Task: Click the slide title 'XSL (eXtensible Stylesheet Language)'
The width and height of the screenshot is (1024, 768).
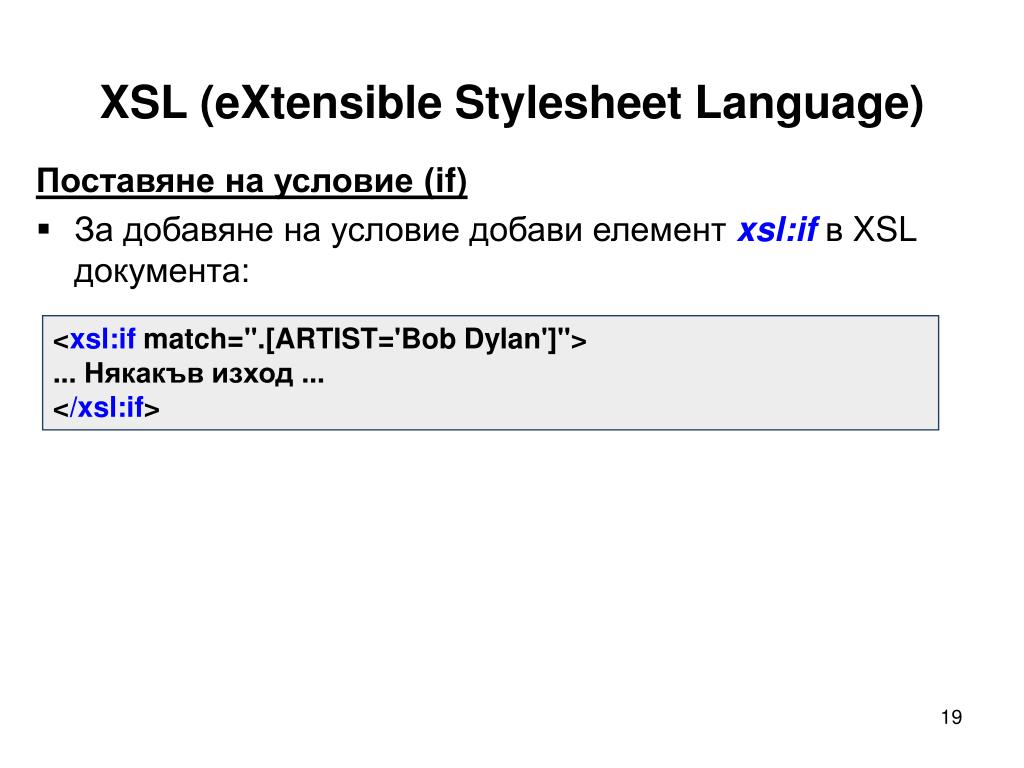Action: 511,103
